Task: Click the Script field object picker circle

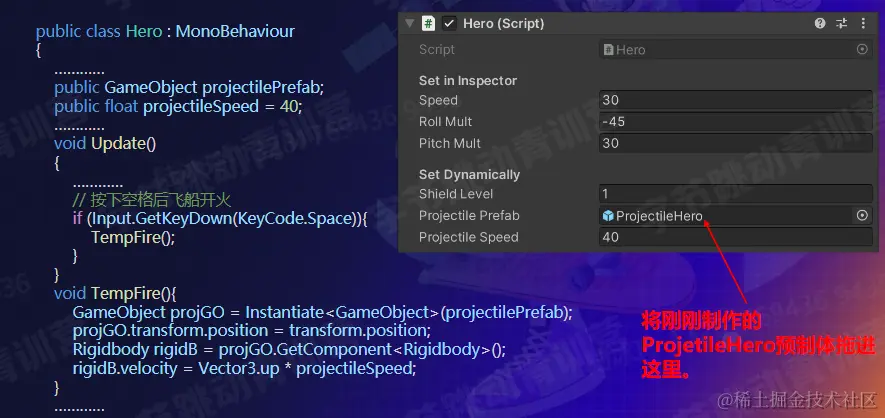Action: (862, 49)
